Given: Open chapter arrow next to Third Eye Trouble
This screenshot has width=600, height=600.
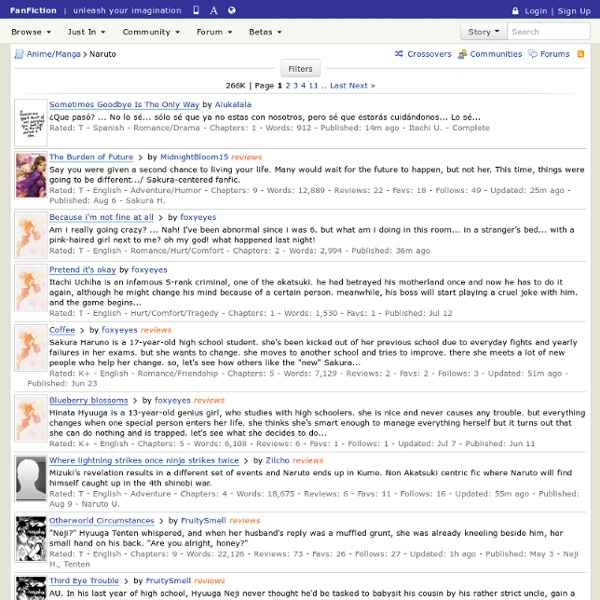Looking at the screenshot, I should pos(126,581).
